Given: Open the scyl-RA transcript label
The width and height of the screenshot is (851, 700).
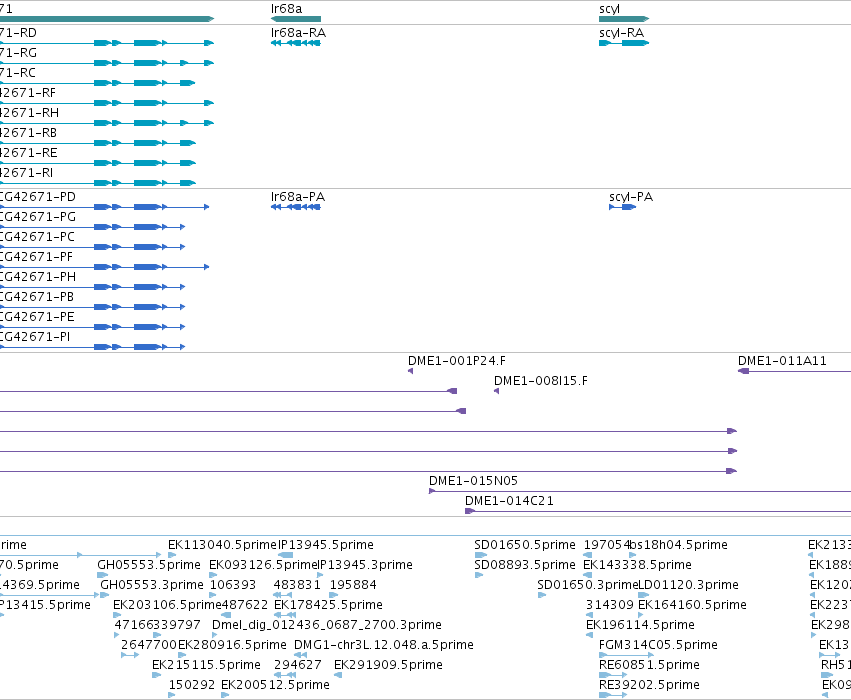Looking at the screenshot, I should point(621,33).
